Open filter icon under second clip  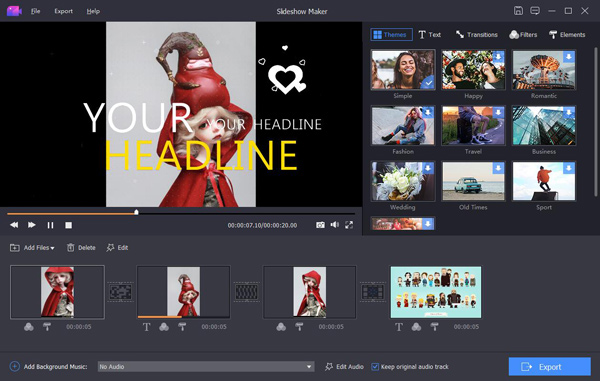pyautogui.click(x=164, y=327)
